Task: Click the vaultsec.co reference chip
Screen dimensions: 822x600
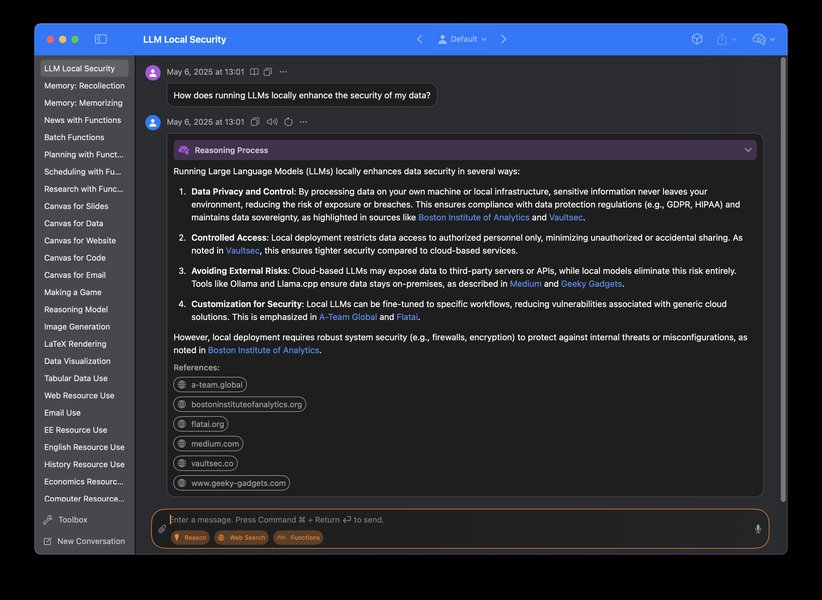Action: (206, 463)
